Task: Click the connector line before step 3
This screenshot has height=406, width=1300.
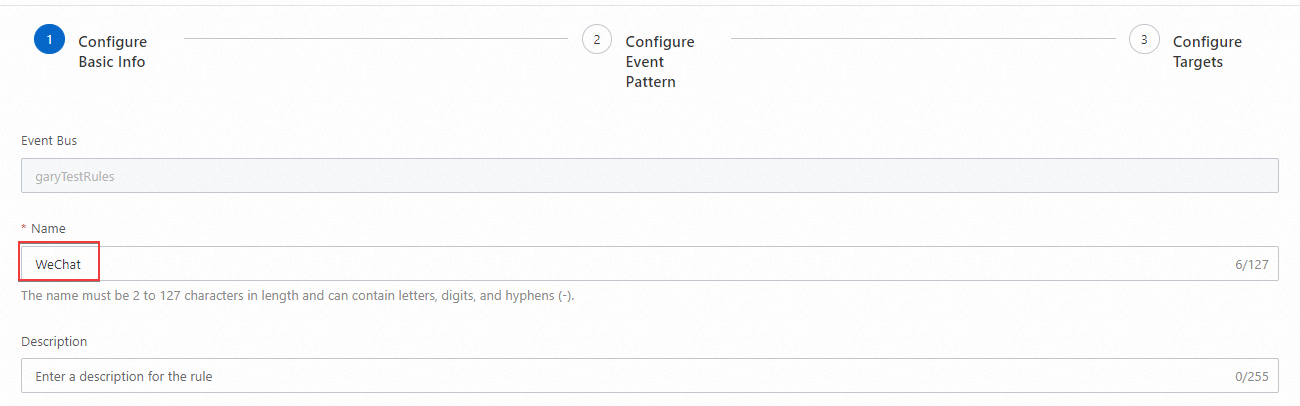Action: (922, 40)
